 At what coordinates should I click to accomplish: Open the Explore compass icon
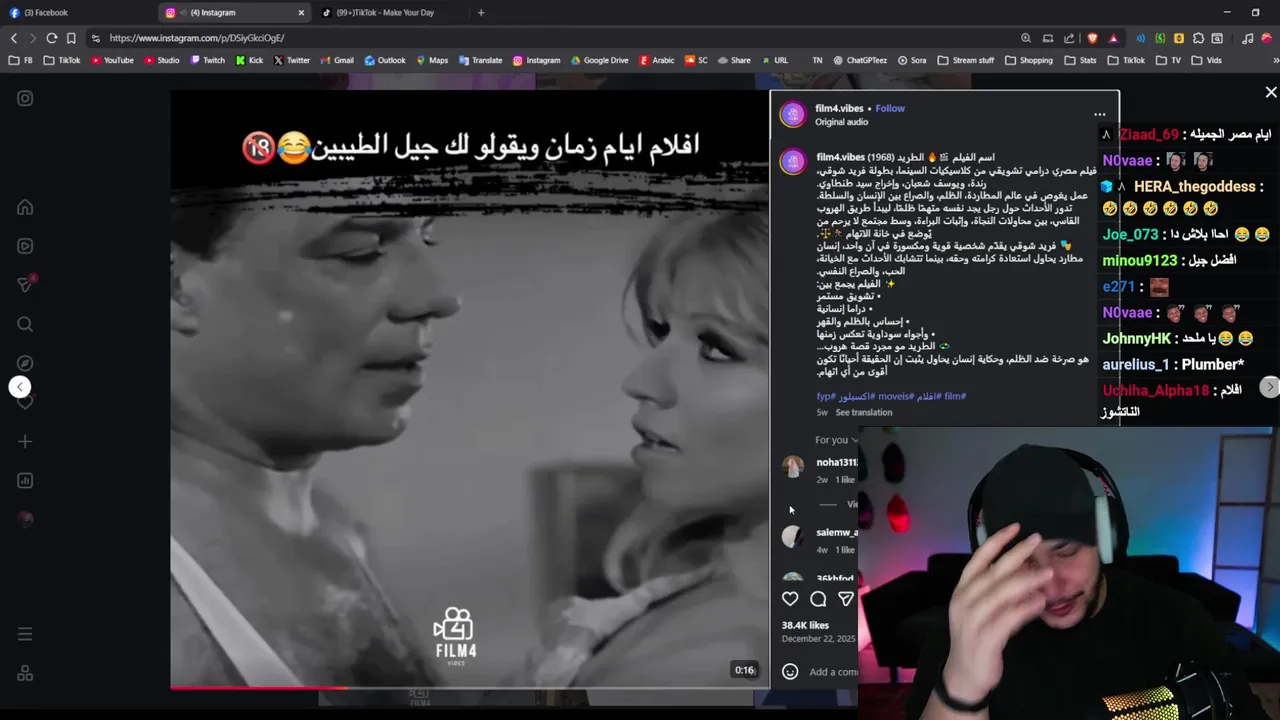(x=25, y=363)
